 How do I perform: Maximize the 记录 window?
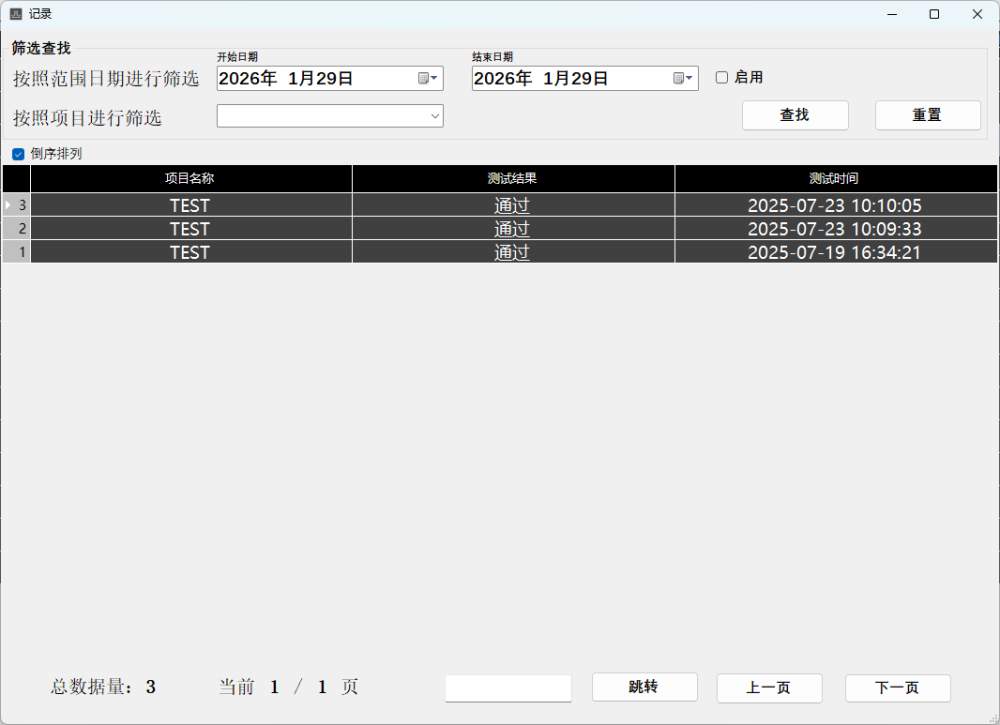934,14
